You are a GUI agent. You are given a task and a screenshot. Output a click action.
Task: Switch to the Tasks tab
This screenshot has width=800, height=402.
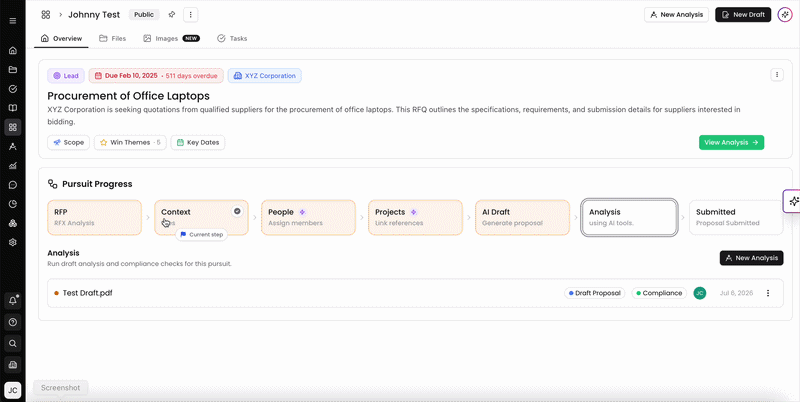[232, 38]
